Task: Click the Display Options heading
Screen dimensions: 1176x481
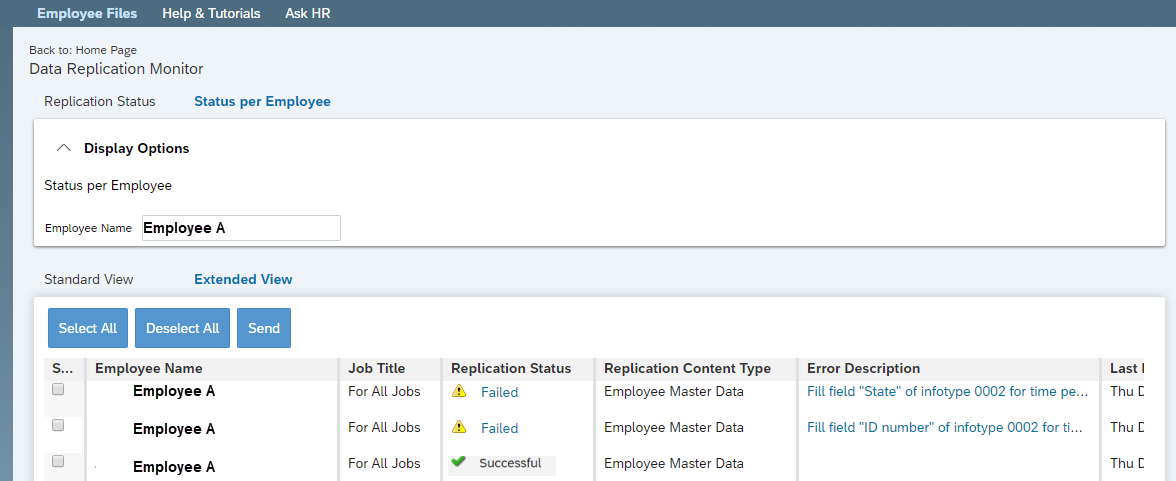Action: coord(136,149)
